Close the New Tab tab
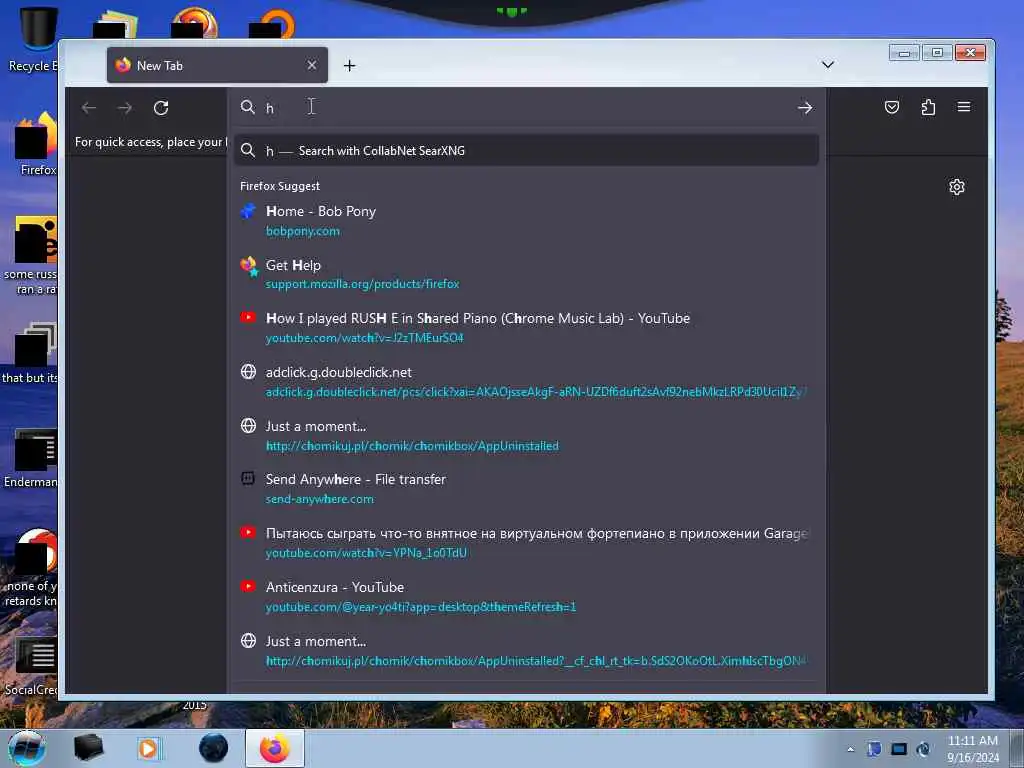This screenshot has height=768, width=1024. (312, 65)
